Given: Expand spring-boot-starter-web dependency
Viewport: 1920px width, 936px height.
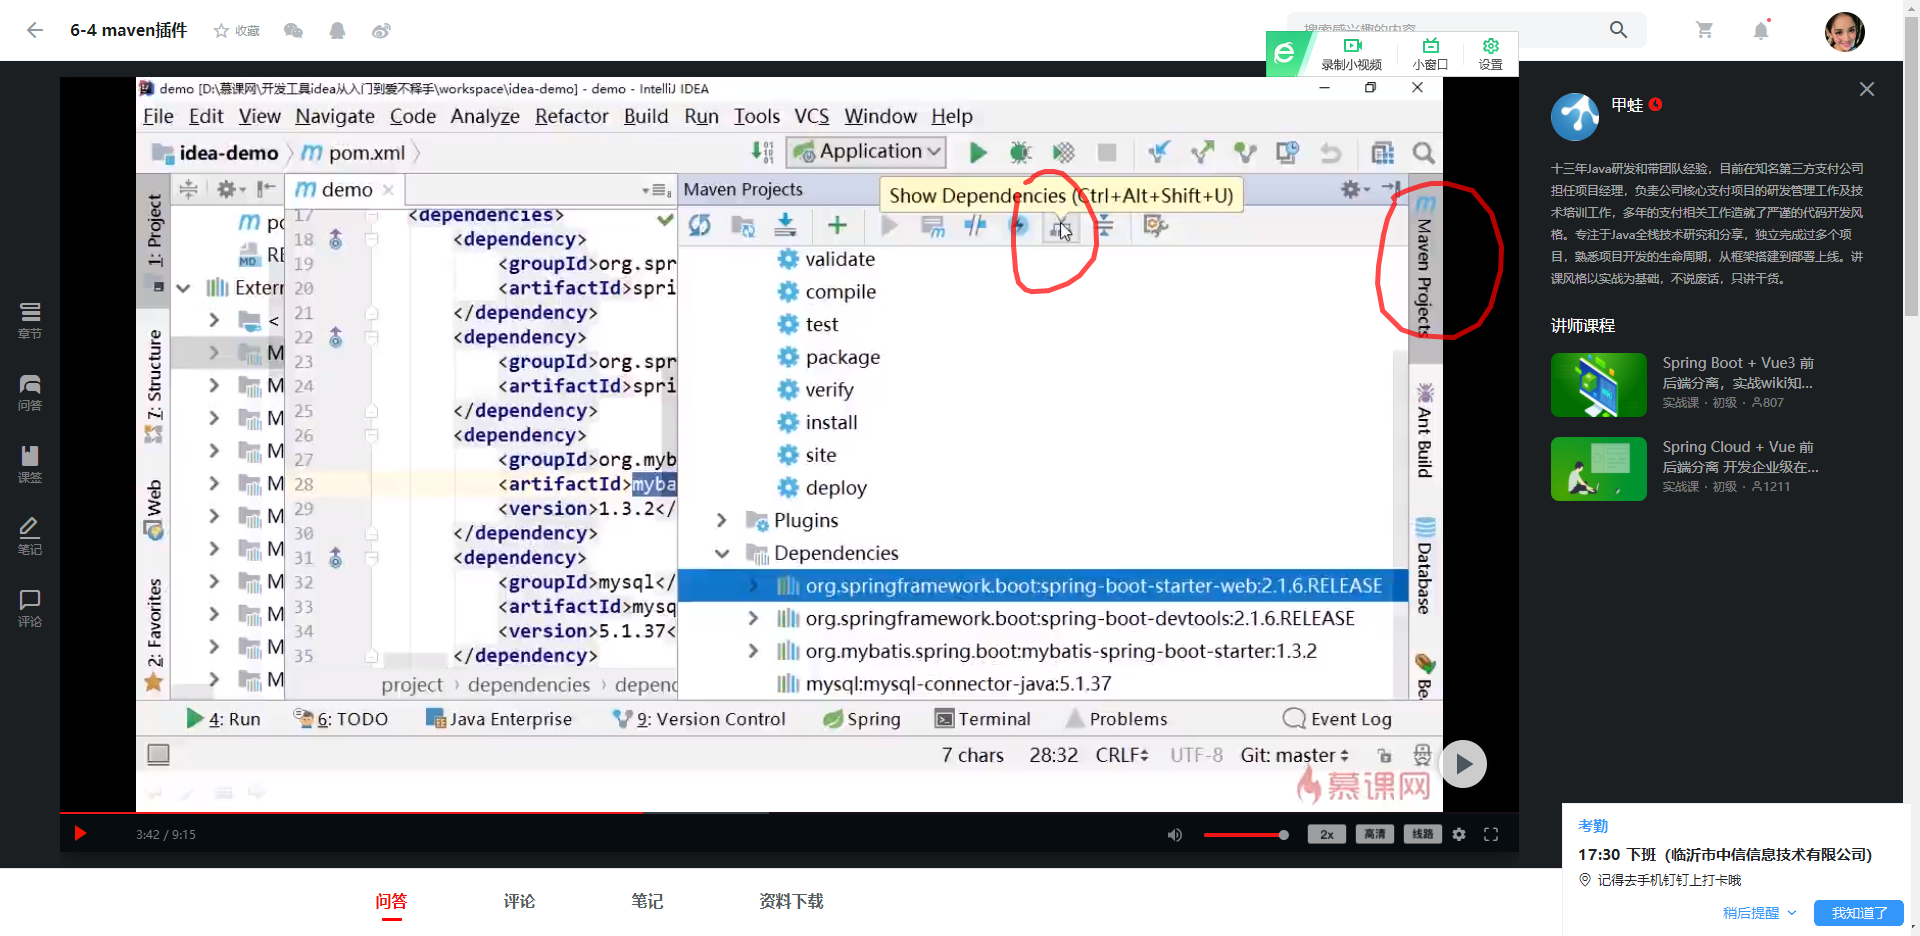Looking at the screenshot, I should (753, 586).
